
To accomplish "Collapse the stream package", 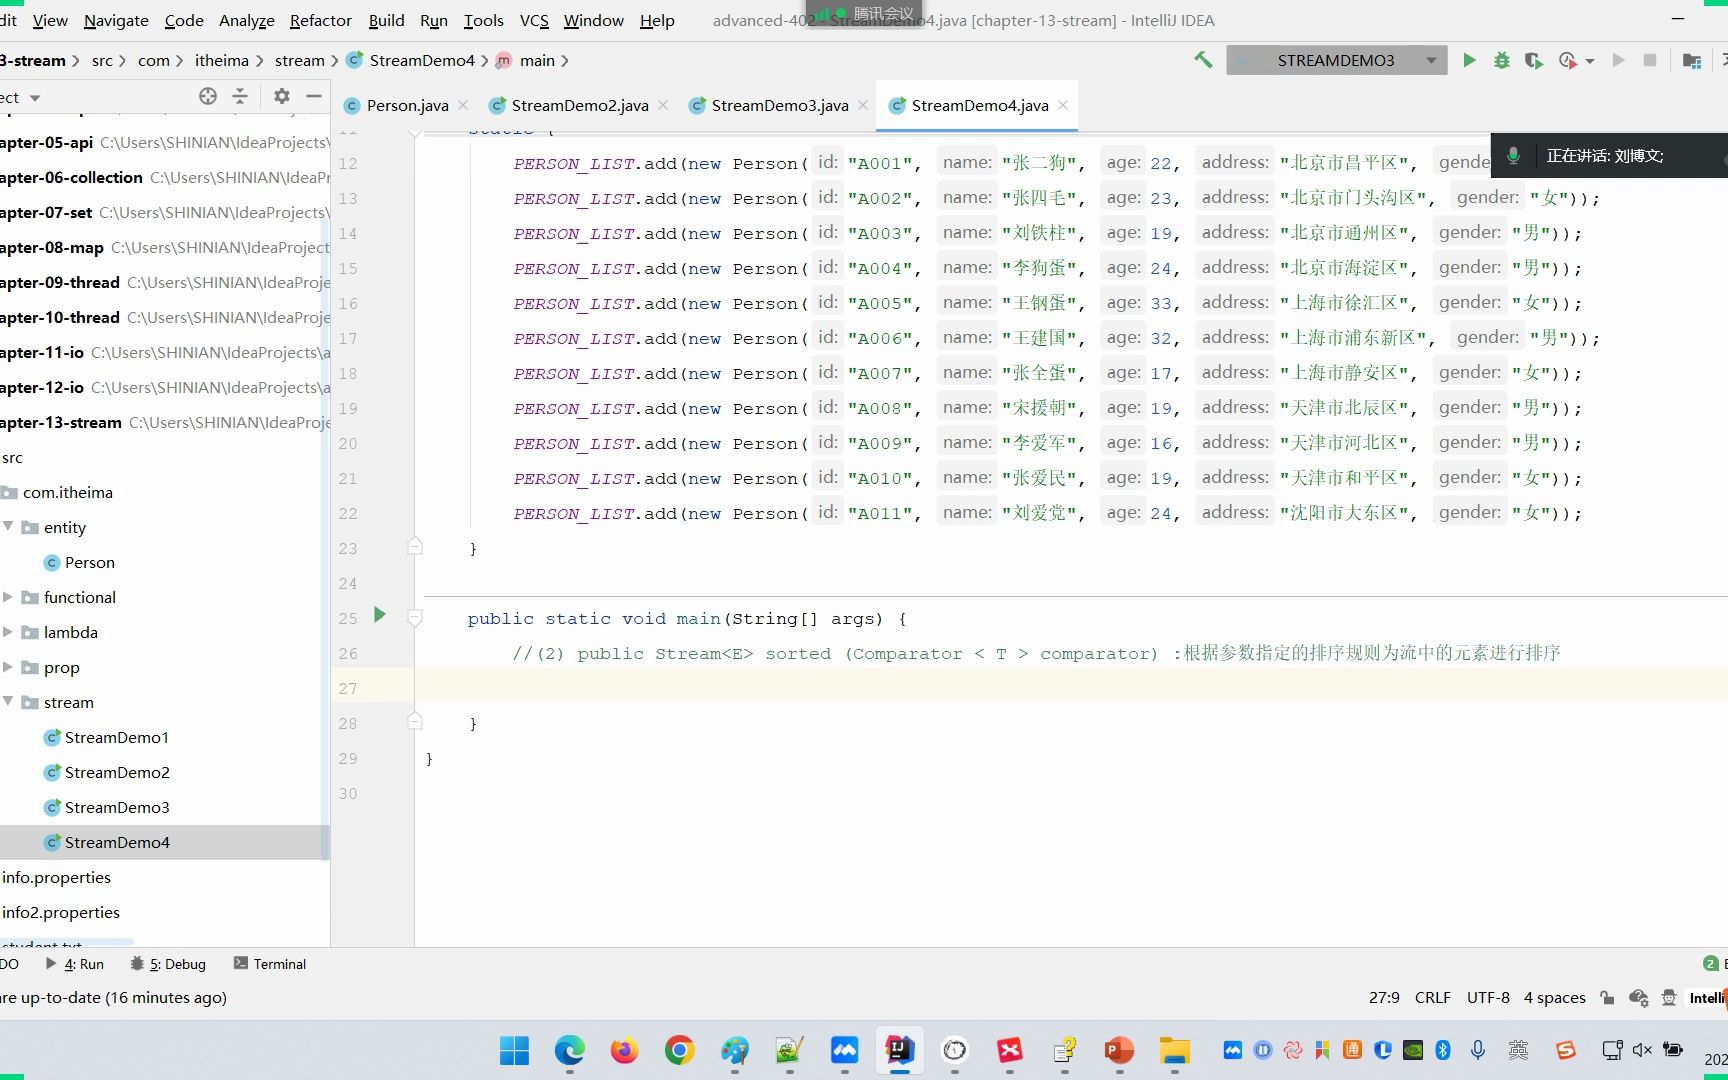I will (x=8, y=701).
